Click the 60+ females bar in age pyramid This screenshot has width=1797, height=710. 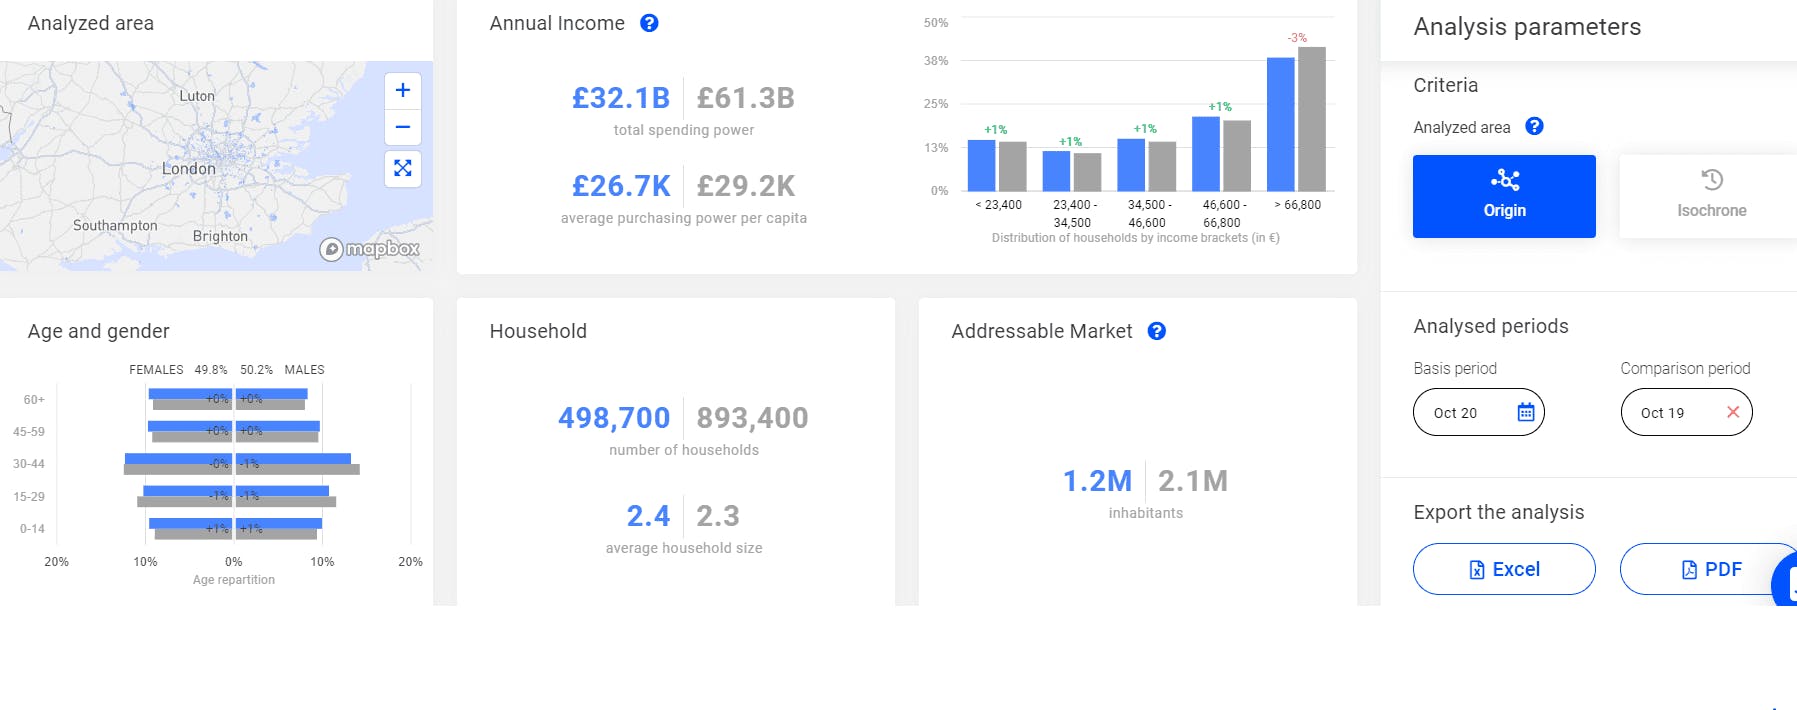190,394
